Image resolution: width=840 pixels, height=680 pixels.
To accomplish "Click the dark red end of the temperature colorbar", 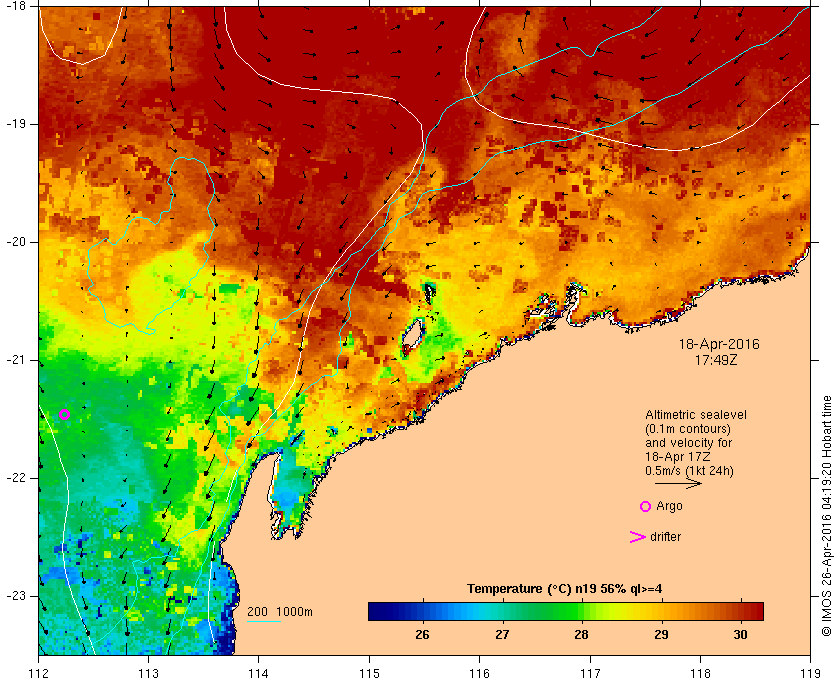I will pyautogui.click(x=754, y=611).
